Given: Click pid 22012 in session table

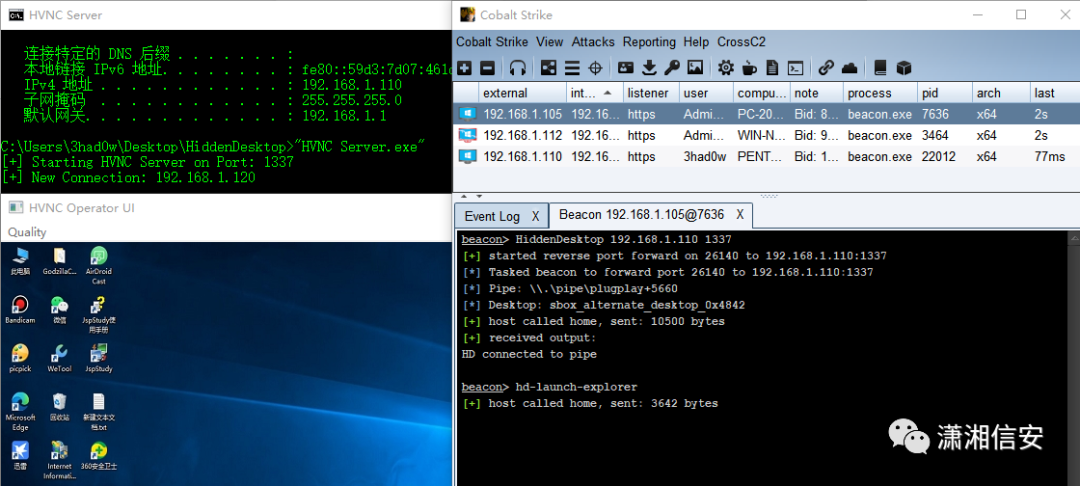Looking at the screenshot, I should (938, 157).
